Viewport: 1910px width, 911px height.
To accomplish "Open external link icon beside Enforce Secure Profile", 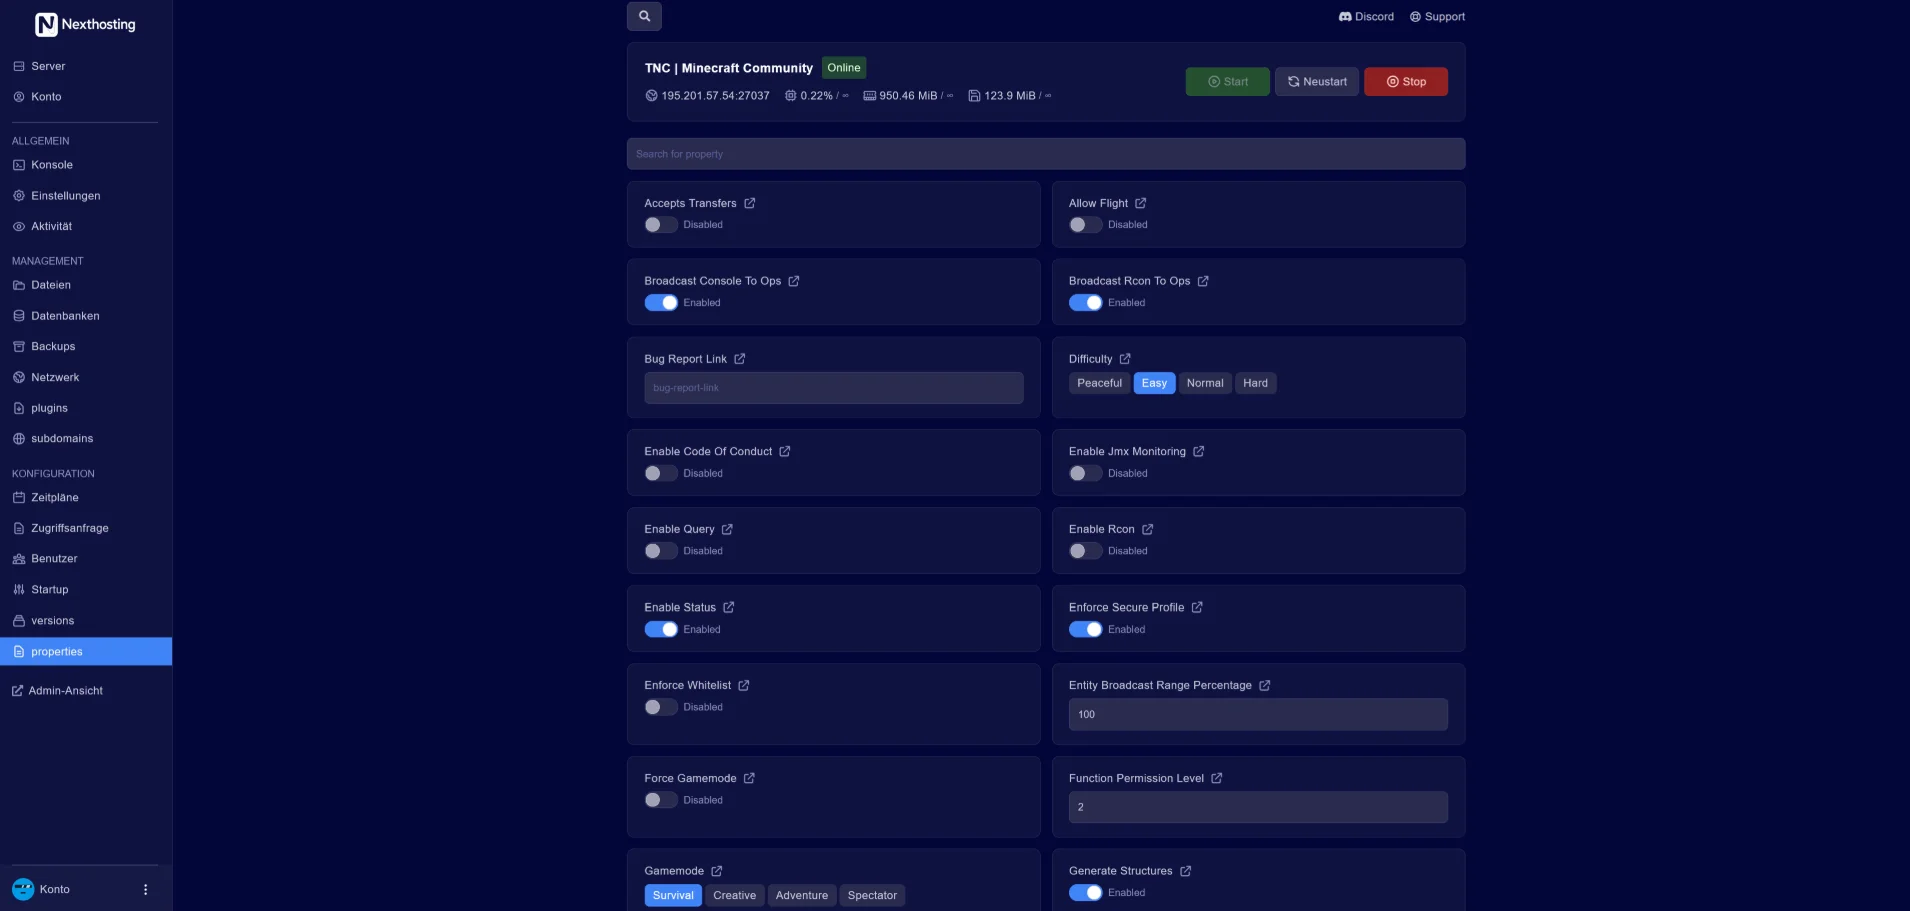I will click(1197, 607).
